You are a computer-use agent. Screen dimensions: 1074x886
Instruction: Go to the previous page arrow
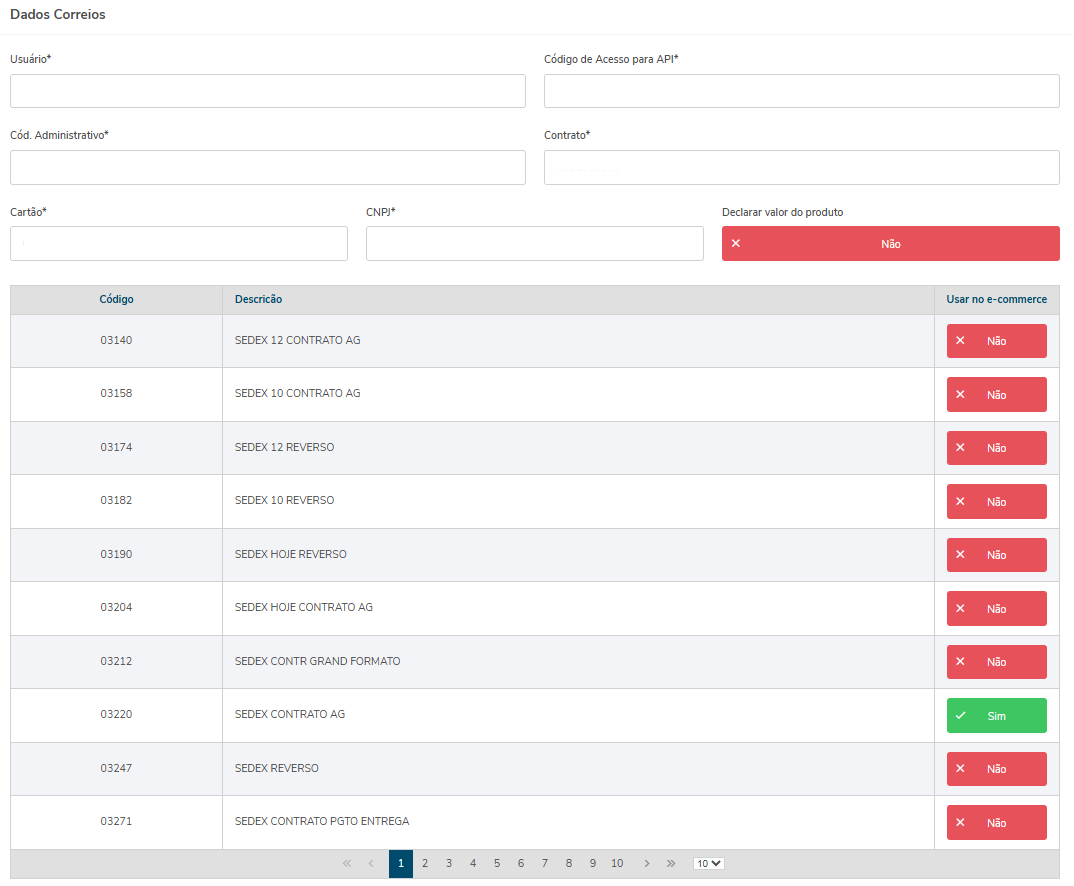click(371, 864)
